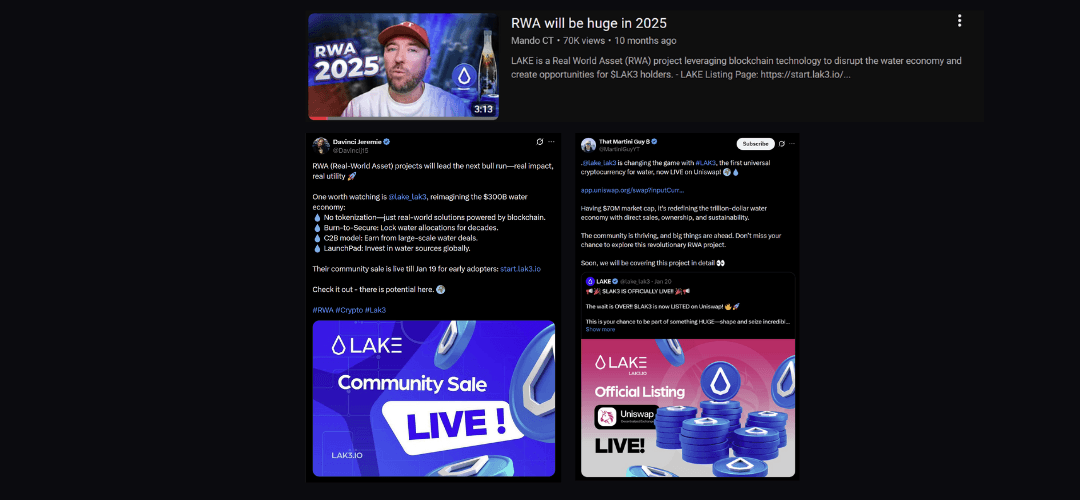The height and width of the screenshot is (500, 1080).
Task: Click the verified badge beside That Martini Guy
Action: [654, 141]
